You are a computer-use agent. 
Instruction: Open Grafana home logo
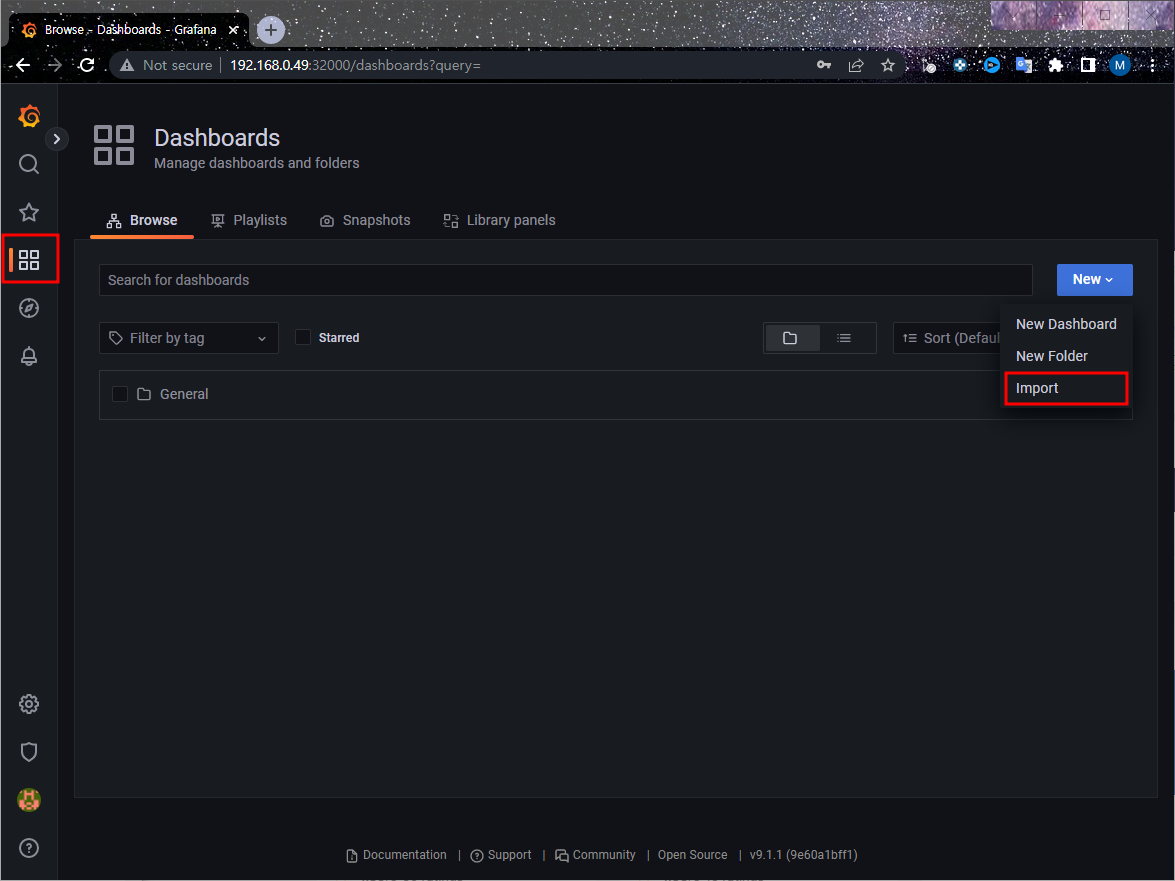(29, 116)
